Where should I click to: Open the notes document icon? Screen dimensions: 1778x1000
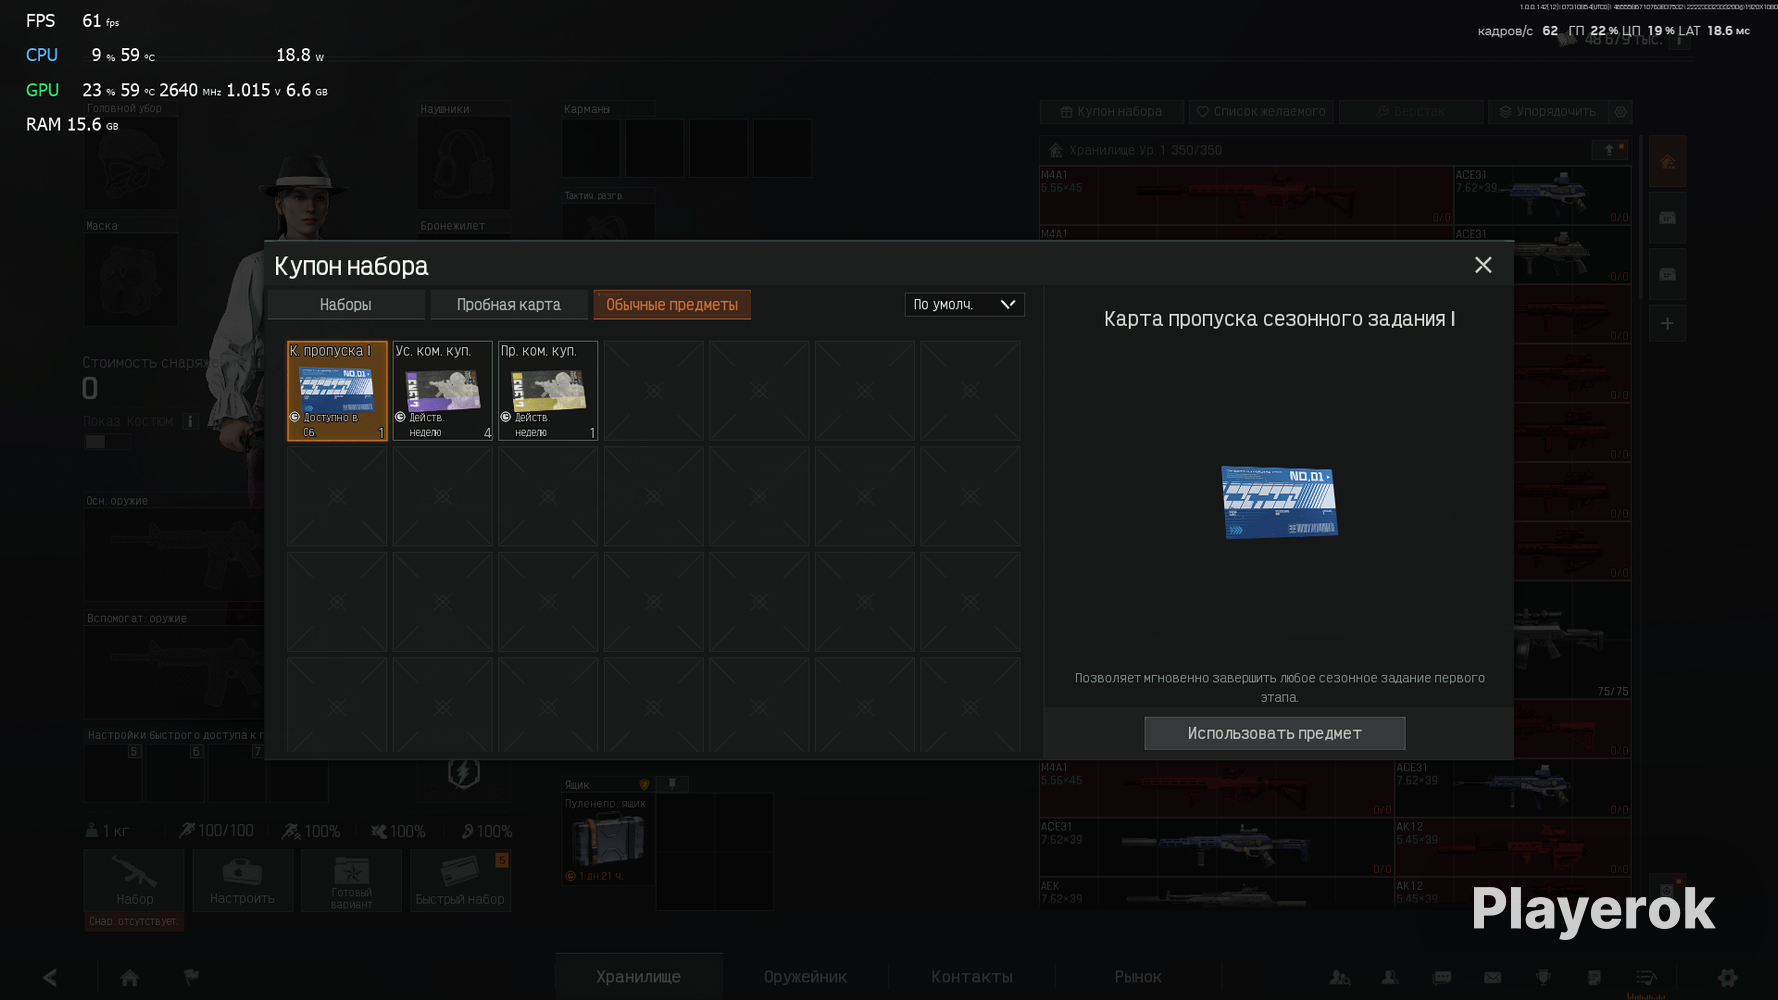1594,977
